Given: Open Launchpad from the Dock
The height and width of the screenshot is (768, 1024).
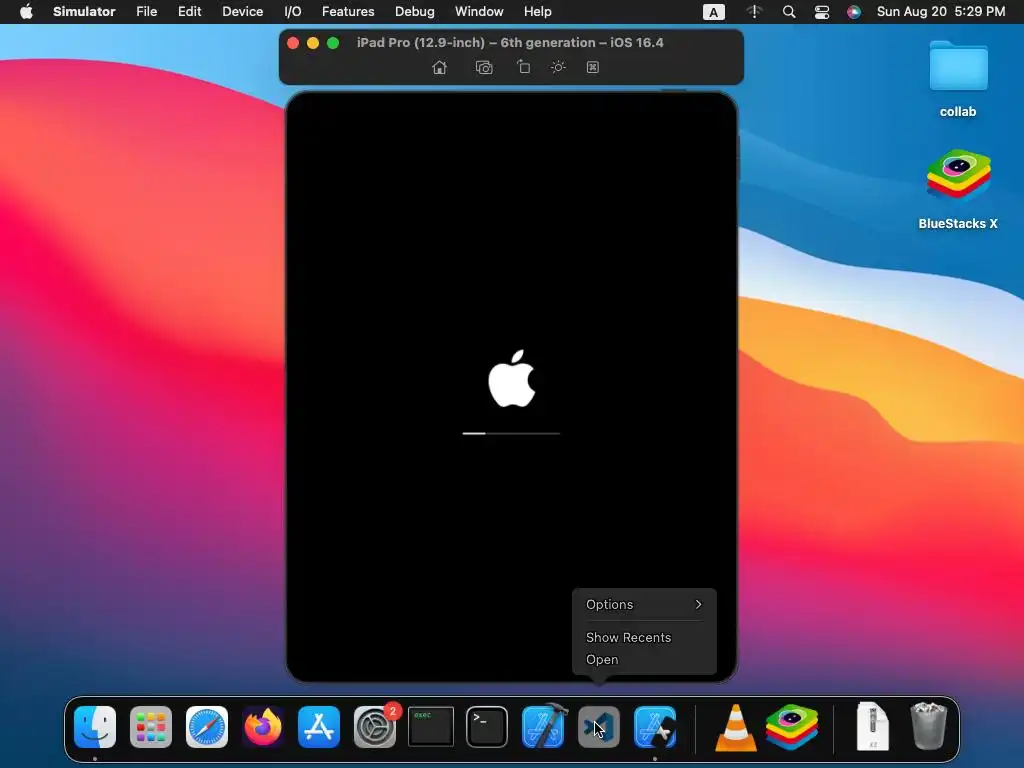Looking at the screenshot, I should tap(151, 727).
